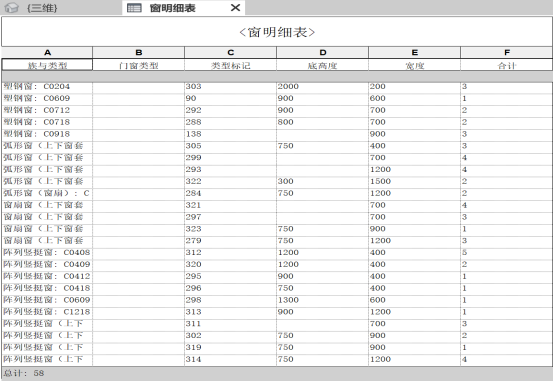Click the sill height 300 cell
The image size is (554, 381).
[x=323, y=181]
